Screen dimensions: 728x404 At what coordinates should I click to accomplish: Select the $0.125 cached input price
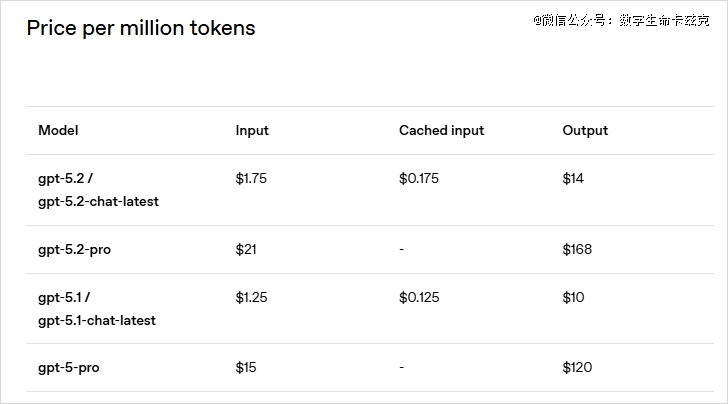click(x=419, y=297)
